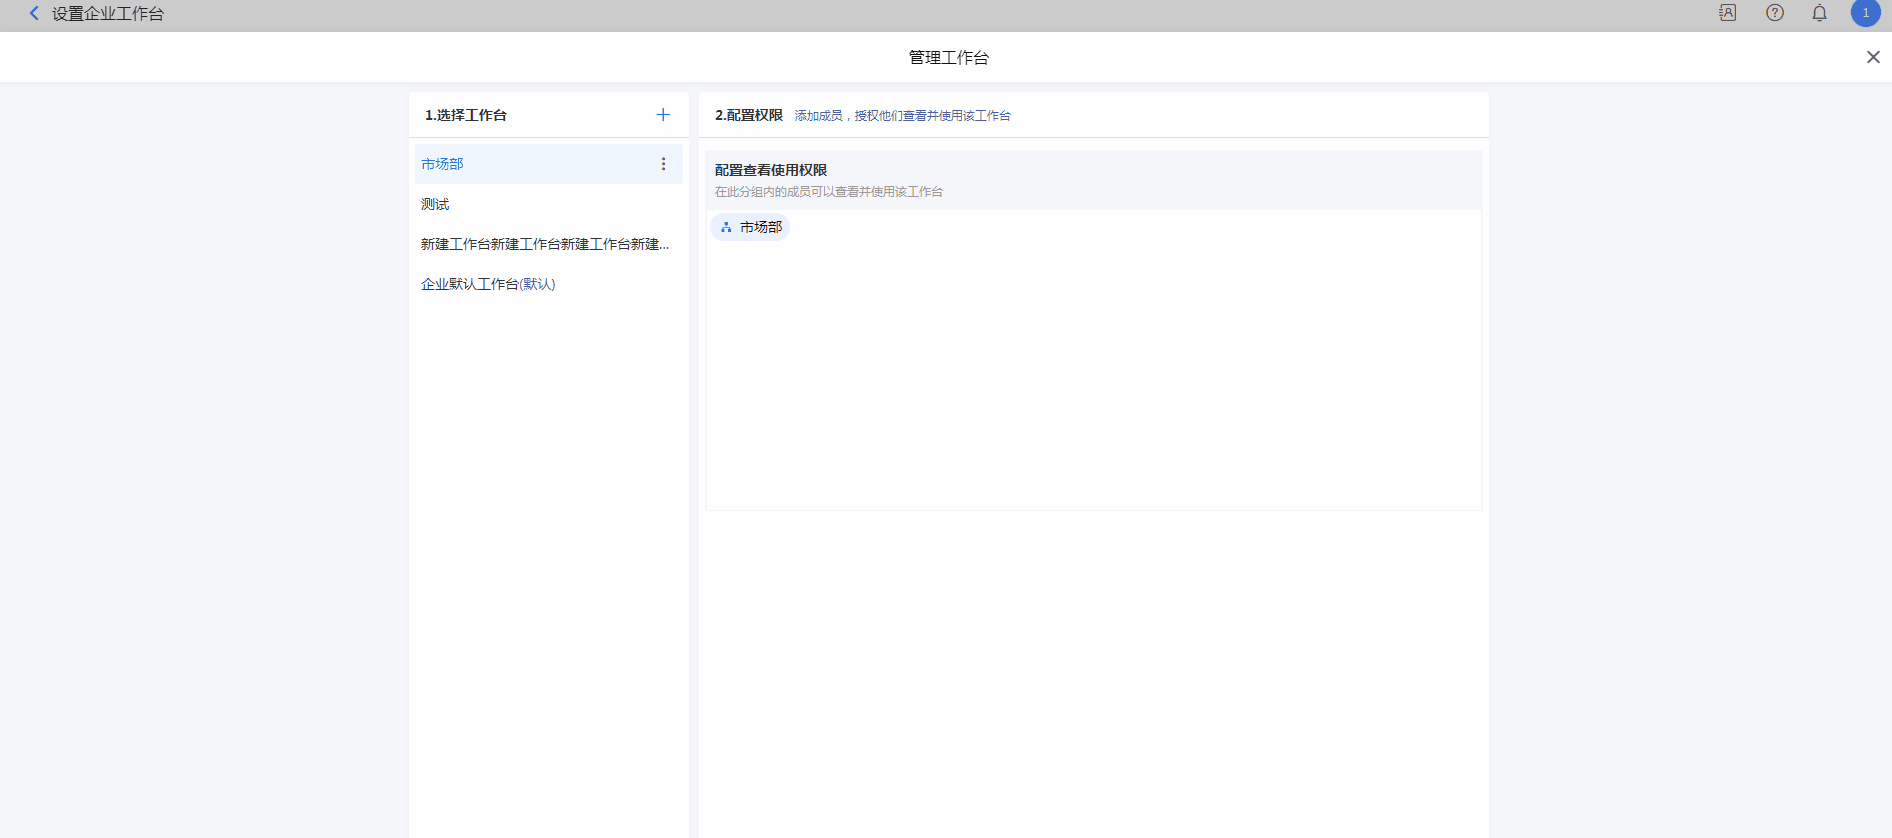1892x838 pixels.
Task: Close the 管理工作台 dialog
Action: 1872,57
